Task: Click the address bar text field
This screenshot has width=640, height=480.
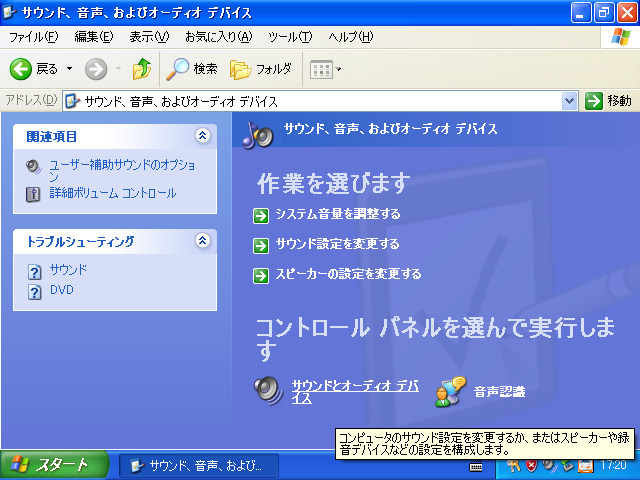Action: click(320, 101)
